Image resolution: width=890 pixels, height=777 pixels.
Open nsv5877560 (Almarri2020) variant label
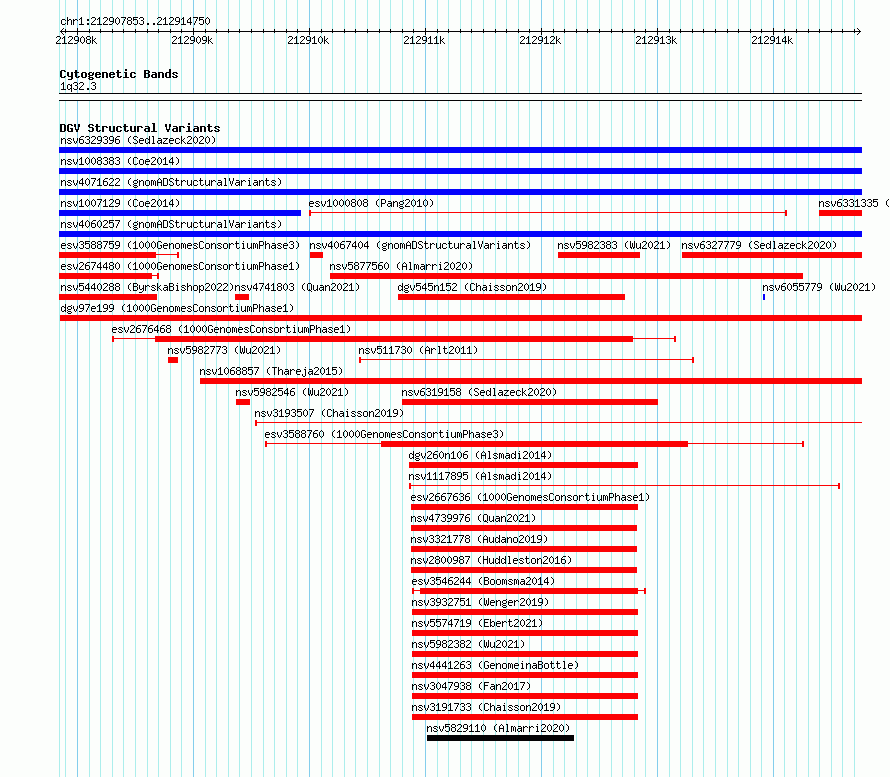(401, 266)
